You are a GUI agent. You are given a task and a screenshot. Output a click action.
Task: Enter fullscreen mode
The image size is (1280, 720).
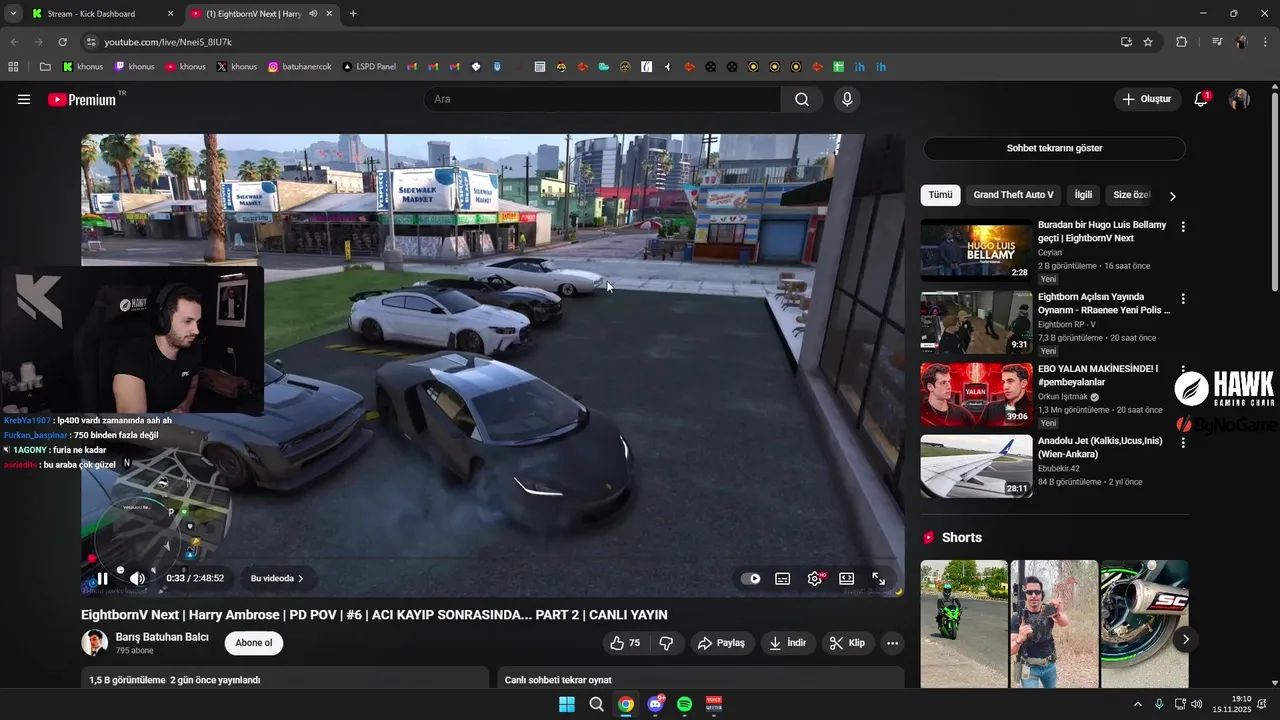879,578
